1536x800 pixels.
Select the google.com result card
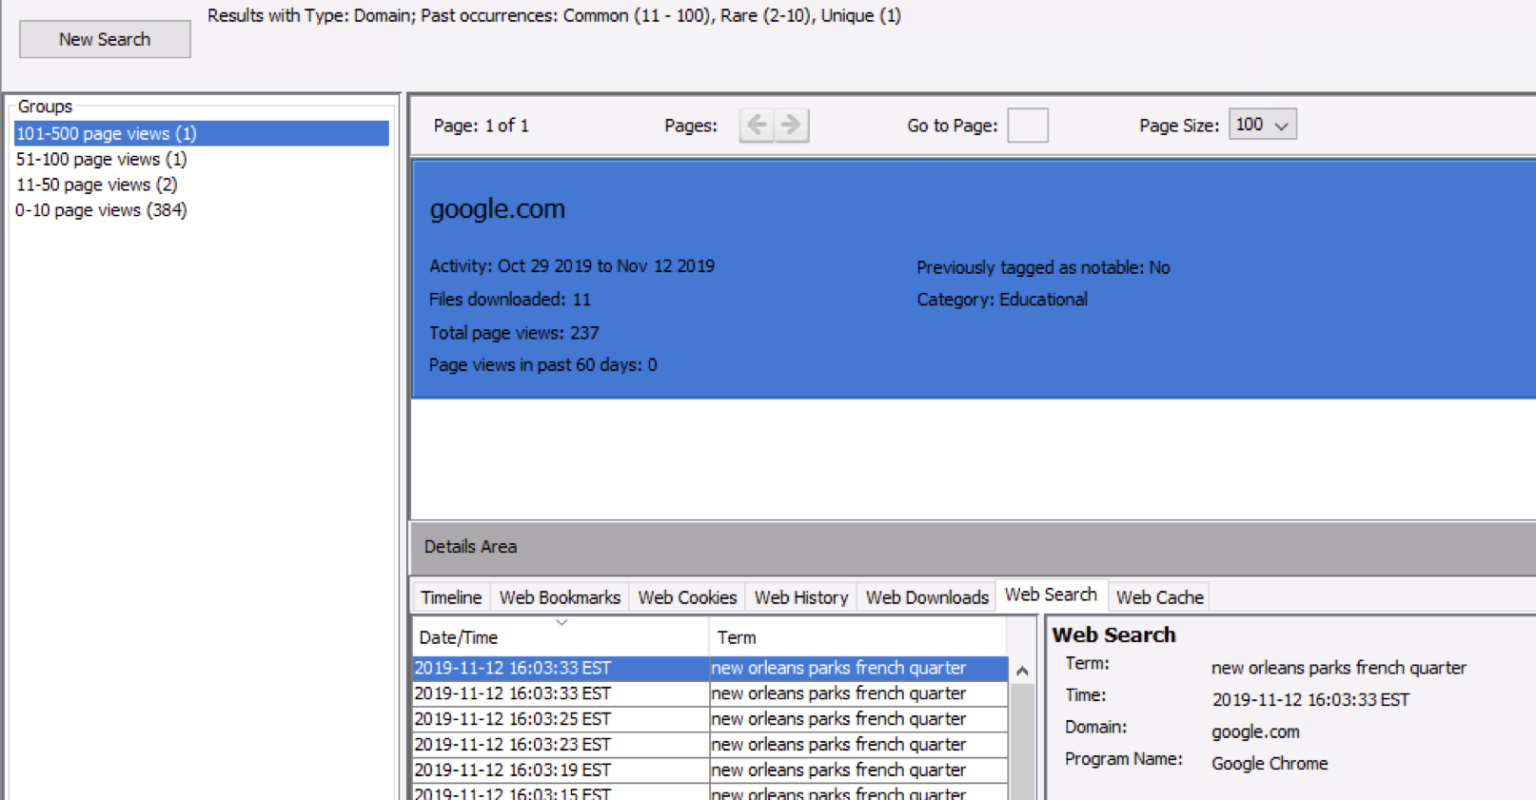coord(900,280)
